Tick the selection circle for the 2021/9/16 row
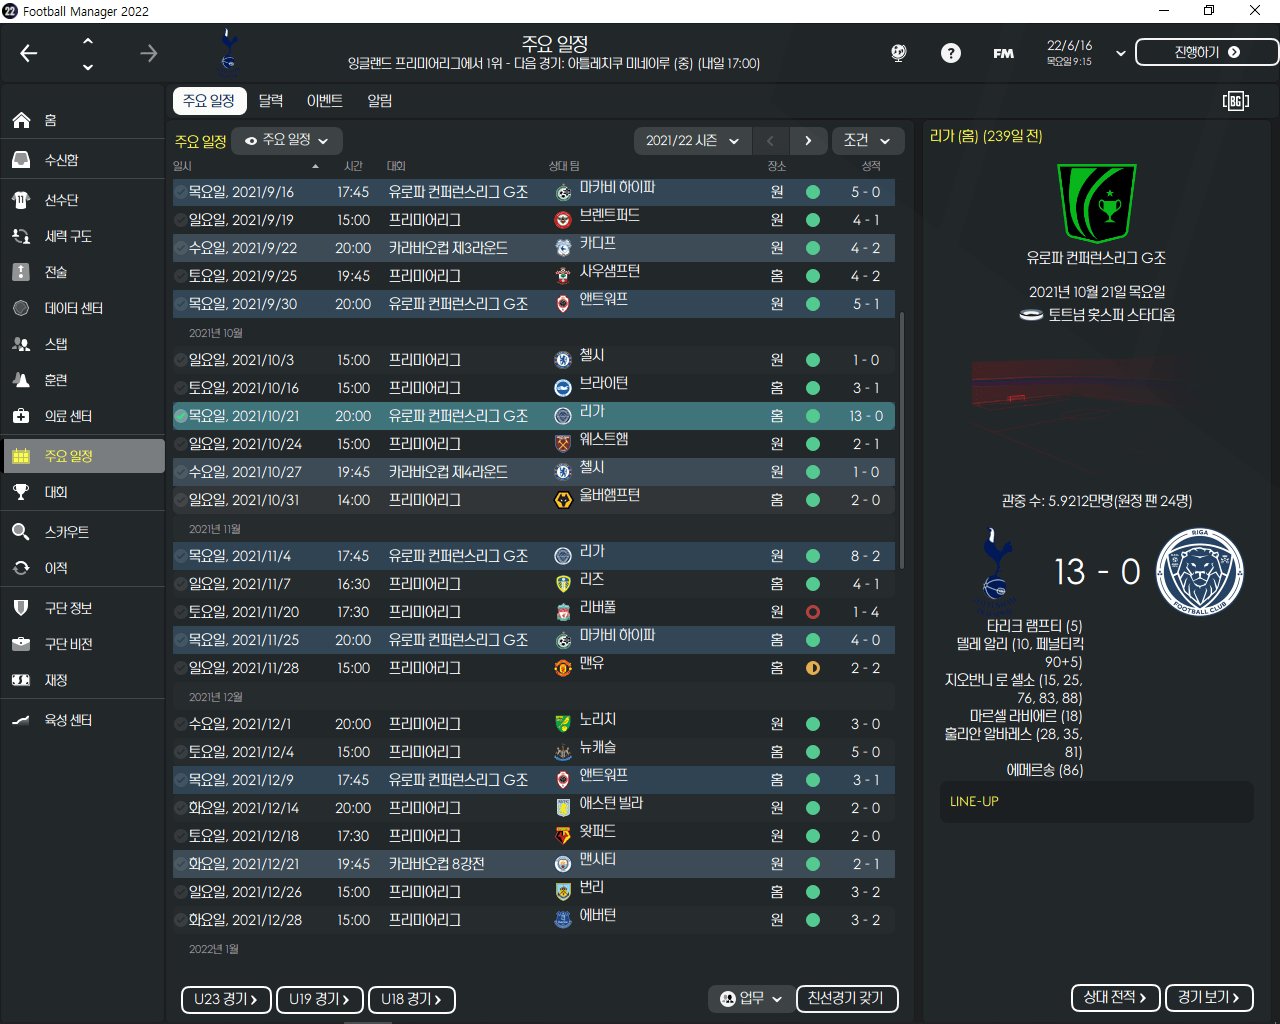This screenshot has width=1280, height=1024. coord(180,192)
